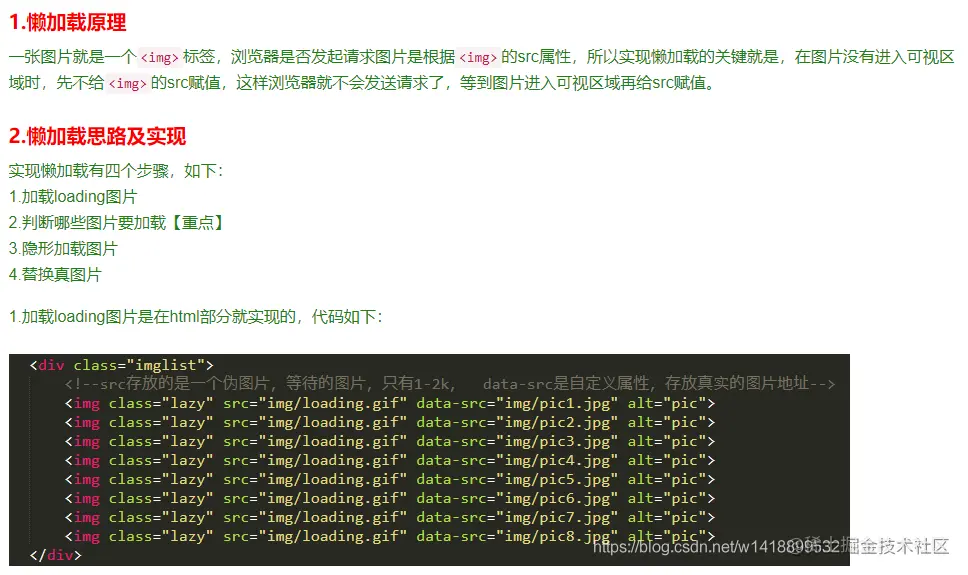The height and width of the screenshot is (575, 968).
Task: Click the list item '2.判断哪些图片要加载【重点】'
Action: (116, 223)
